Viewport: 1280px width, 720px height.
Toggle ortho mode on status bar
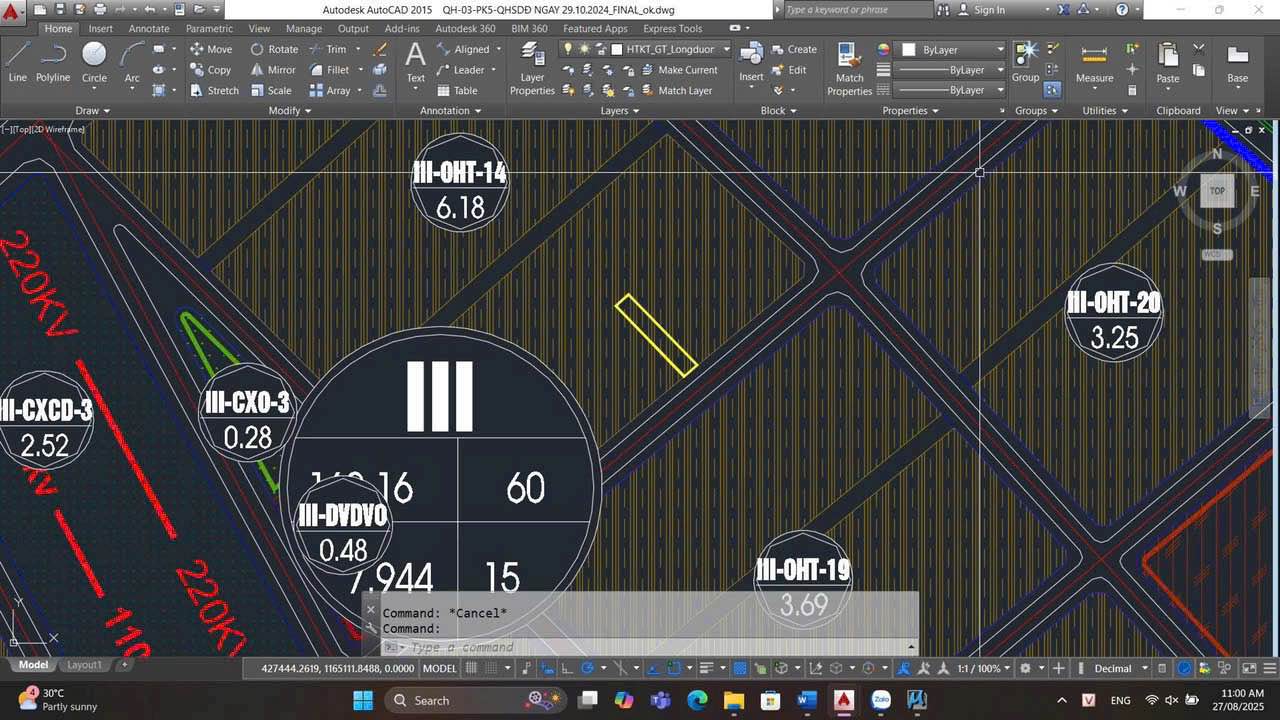[567, 667]
